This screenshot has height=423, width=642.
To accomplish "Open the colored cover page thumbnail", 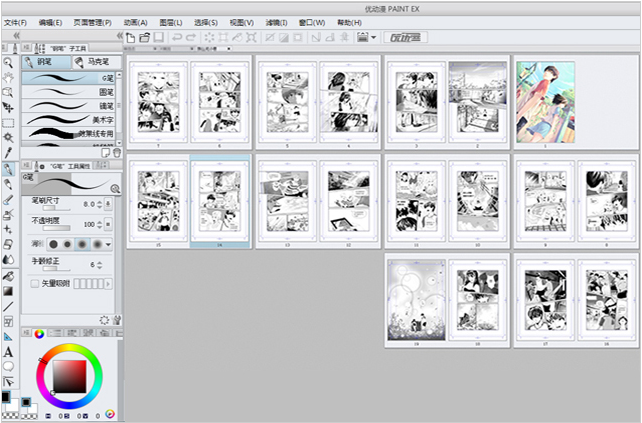I will 545,102.
